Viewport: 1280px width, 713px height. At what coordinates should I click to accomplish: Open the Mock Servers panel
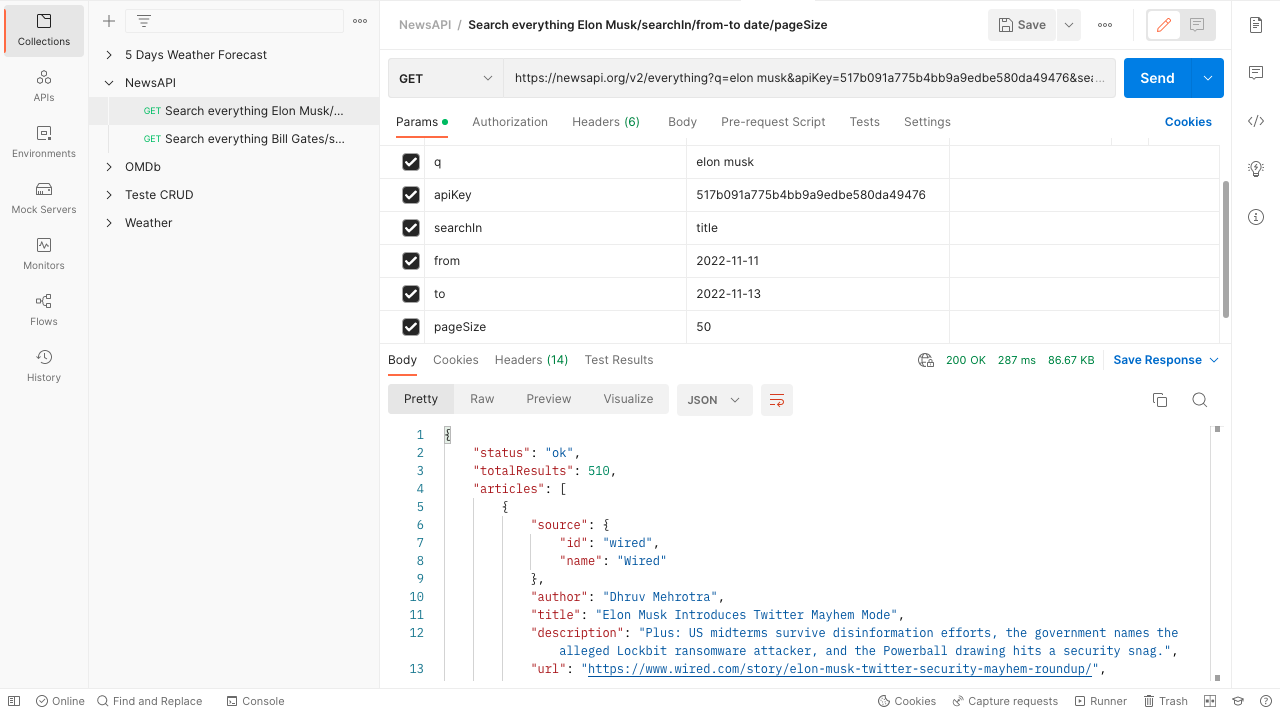44,198
